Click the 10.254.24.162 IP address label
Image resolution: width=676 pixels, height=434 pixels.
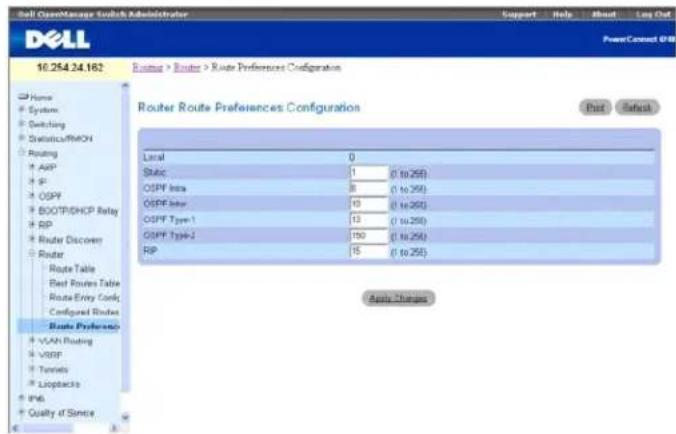(70, 68)
